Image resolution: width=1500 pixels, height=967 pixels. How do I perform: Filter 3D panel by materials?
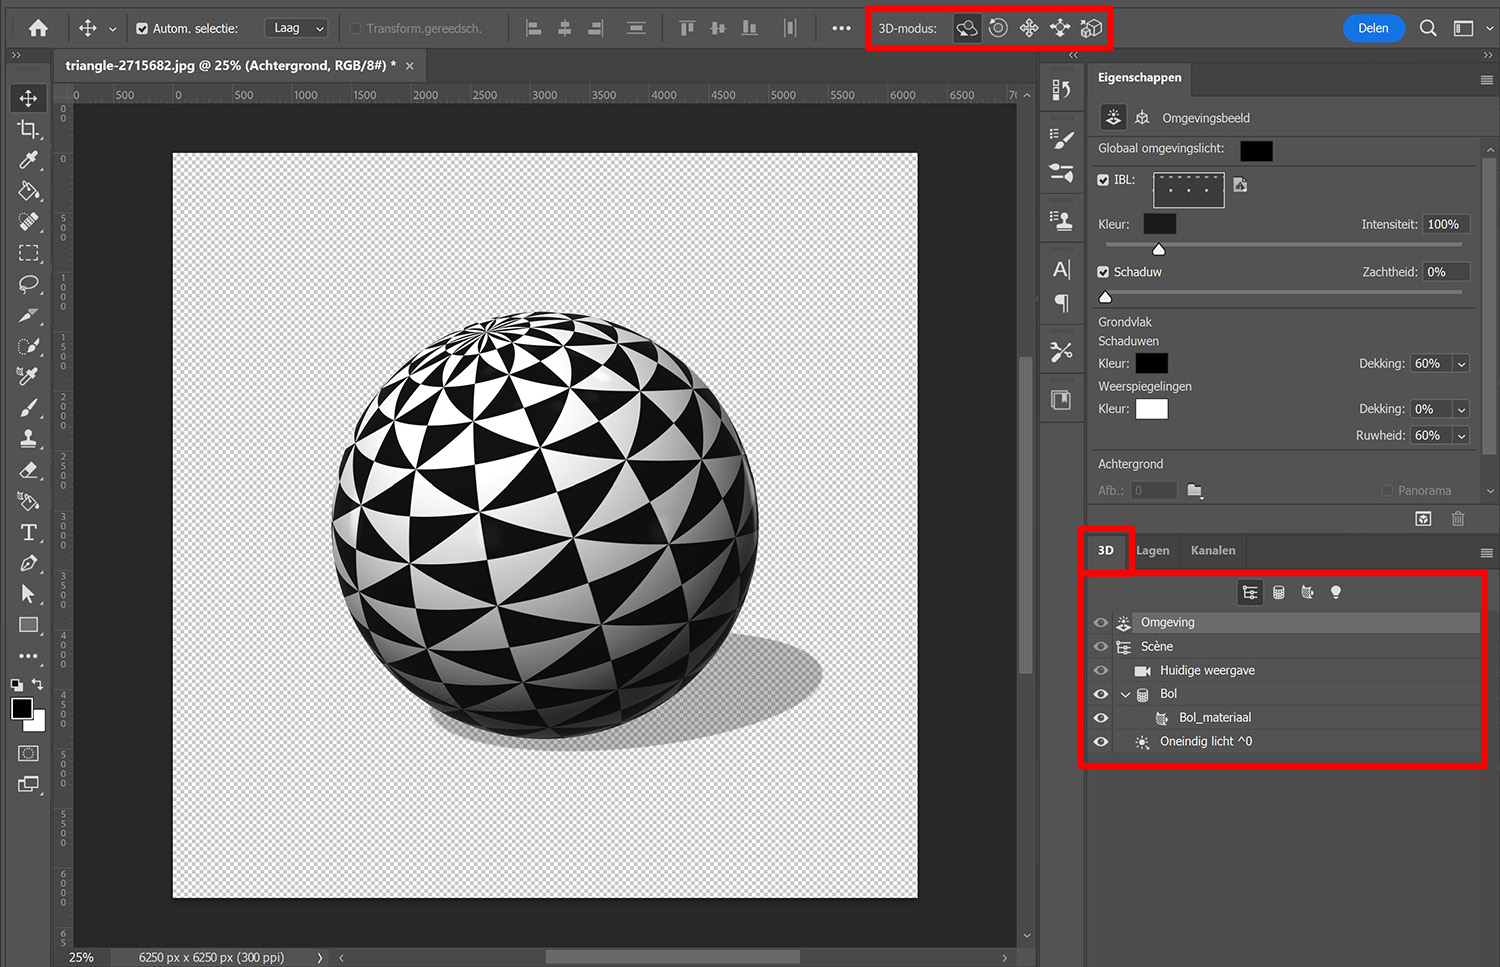pos(1308,591)
